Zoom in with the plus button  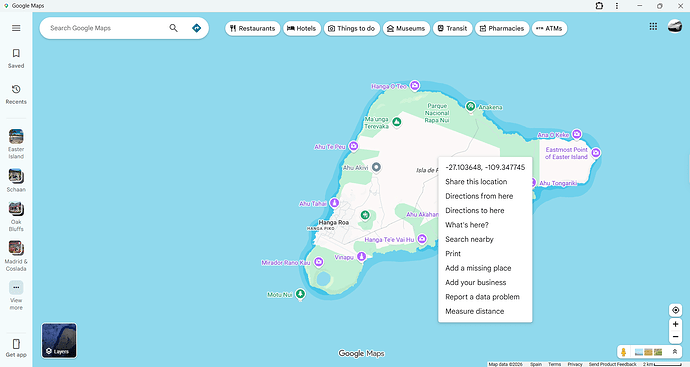675,324
